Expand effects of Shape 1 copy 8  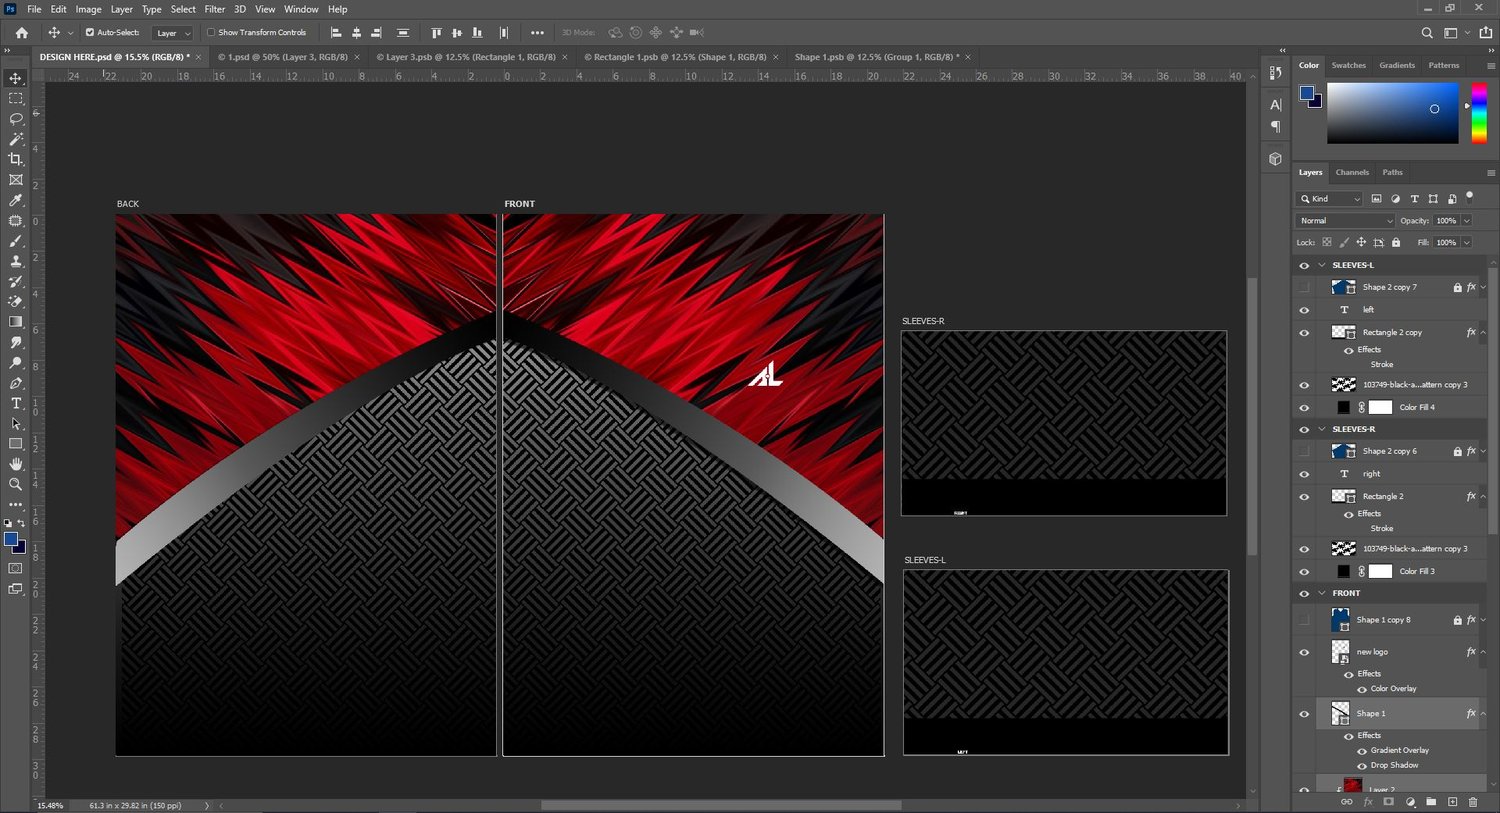1483,620
